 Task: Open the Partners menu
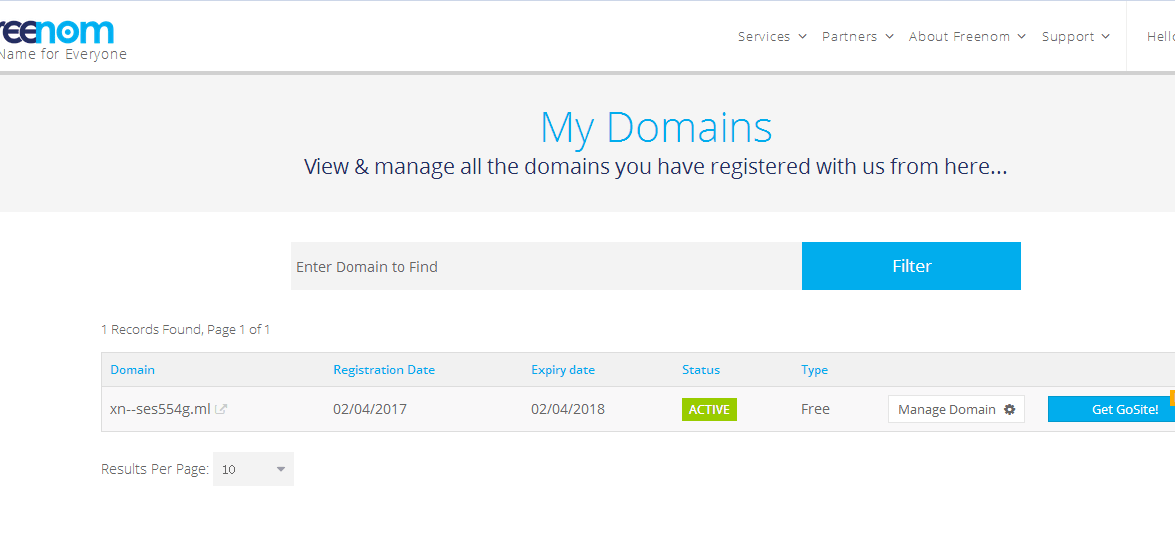(x=858, y=36)
